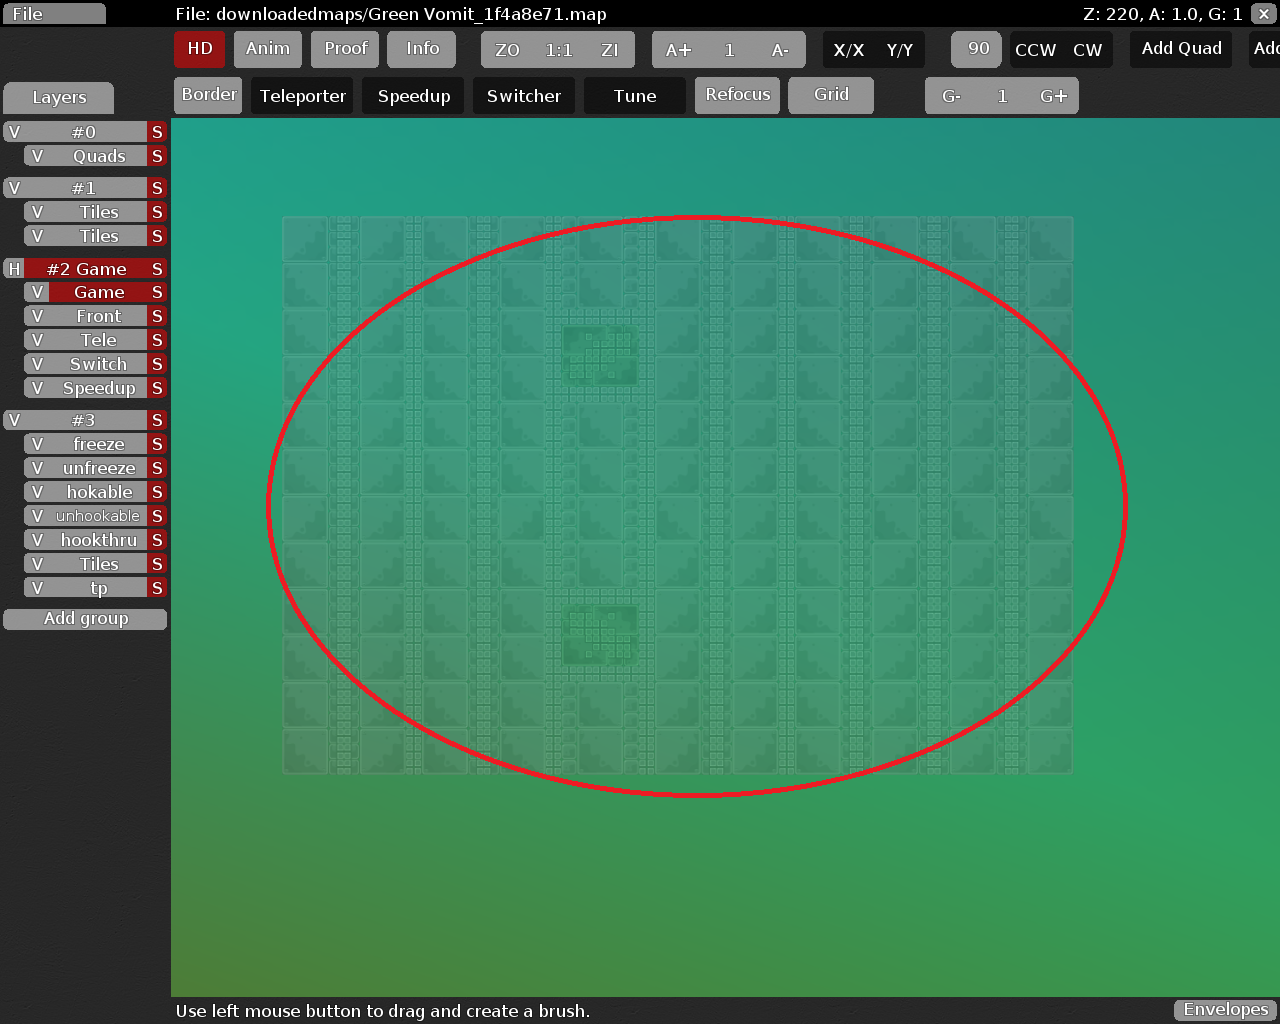Viewport: 1280px width, 1024px height.
Task: Hide the Quads layer visibility
Action: (x=37, y=156)
